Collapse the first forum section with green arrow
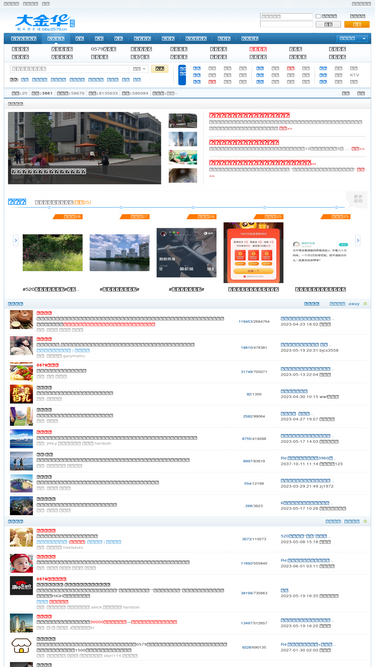Screen dimensions: 375x667 tap(365, 304)
